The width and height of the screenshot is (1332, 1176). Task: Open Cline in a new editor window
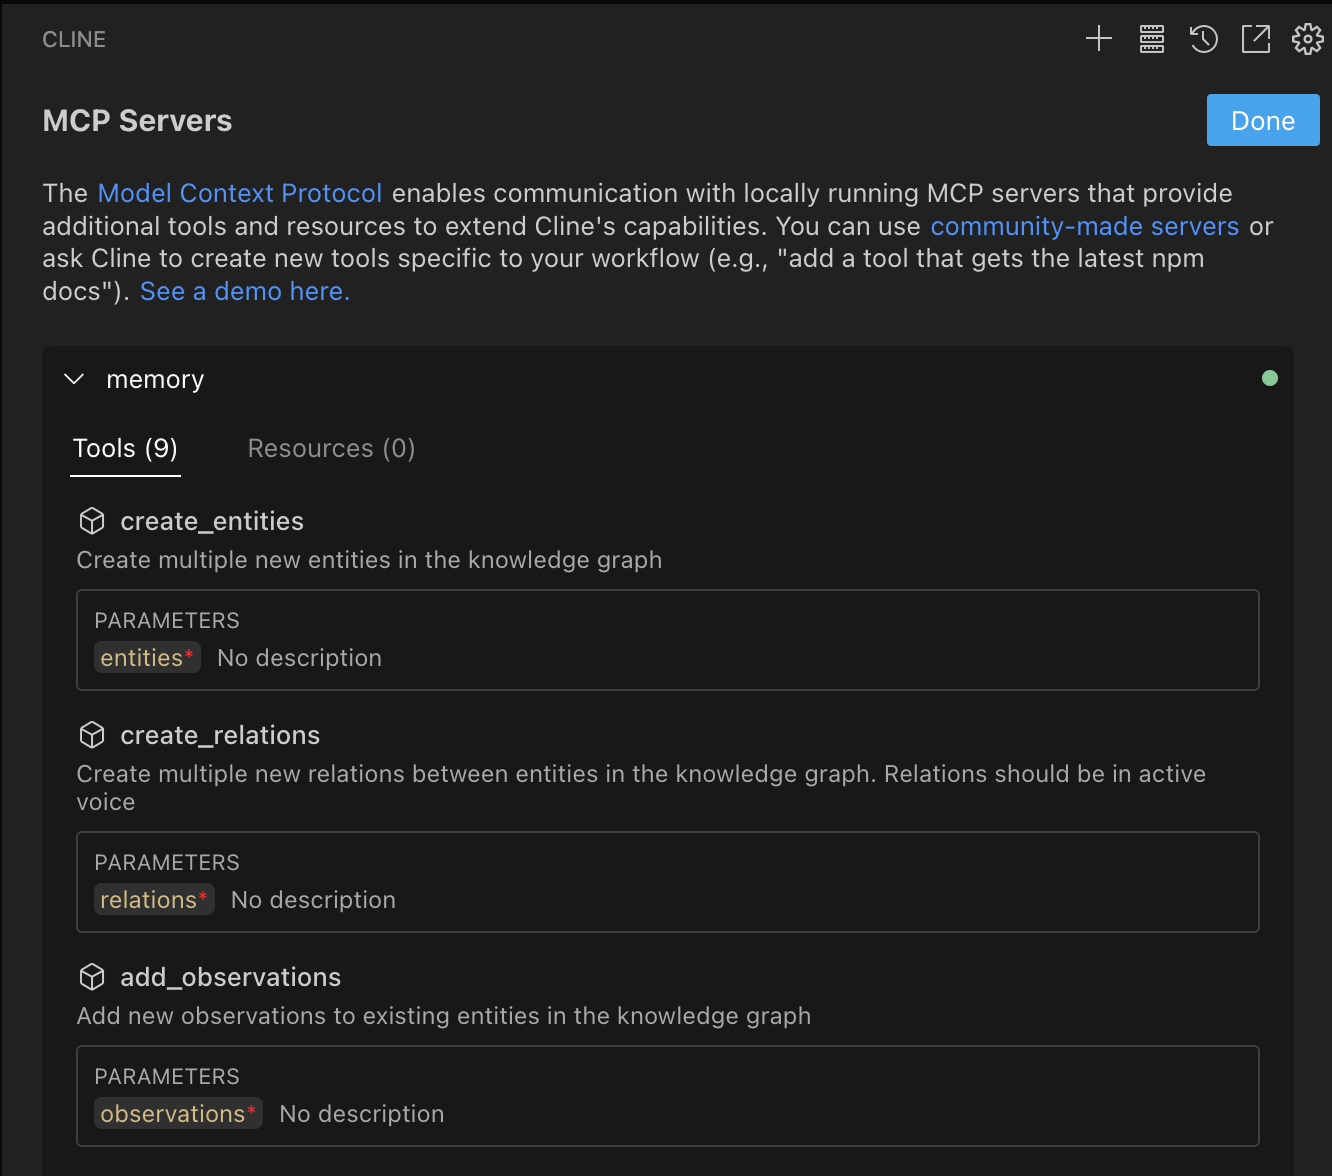pos(1255,39)
